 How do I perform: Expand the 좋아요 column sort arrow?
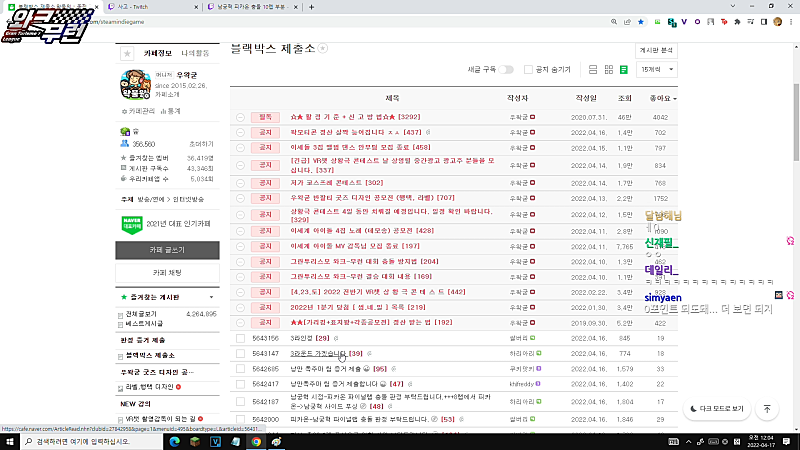pyautogui.click(x=675, y=98)
